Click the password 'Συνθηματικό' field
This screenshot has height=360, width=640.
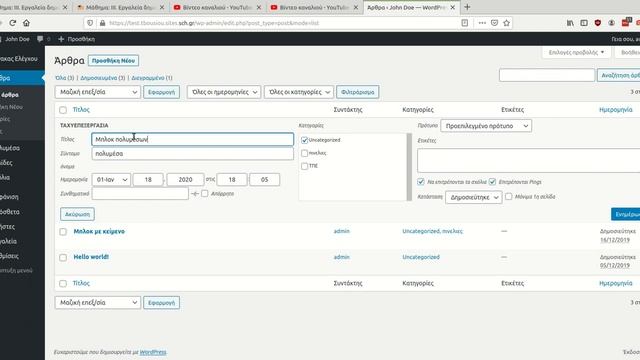(x=140, y=193)
